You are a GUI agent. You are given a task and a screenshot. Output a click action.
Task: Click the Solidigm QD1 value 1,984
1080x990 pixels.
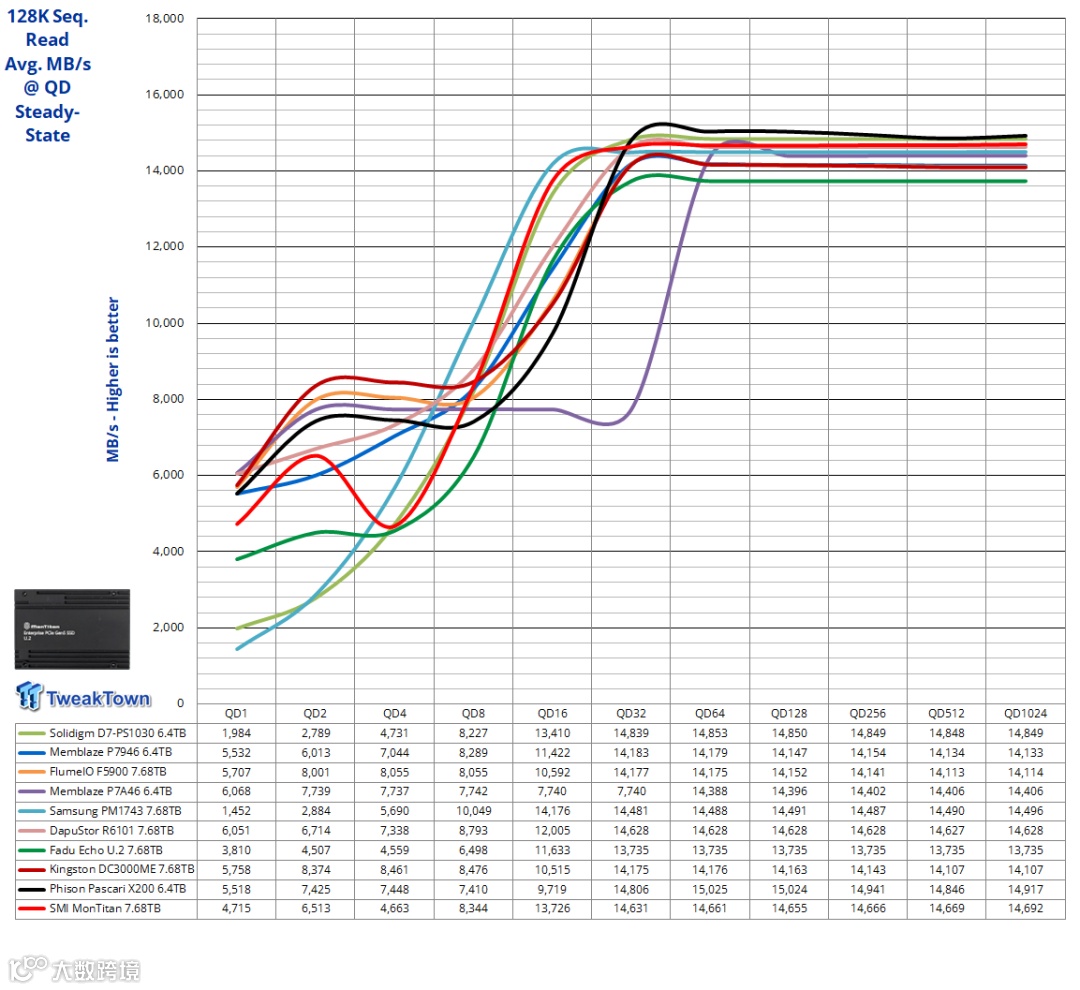pyautogui.click(x=236, y=733)
